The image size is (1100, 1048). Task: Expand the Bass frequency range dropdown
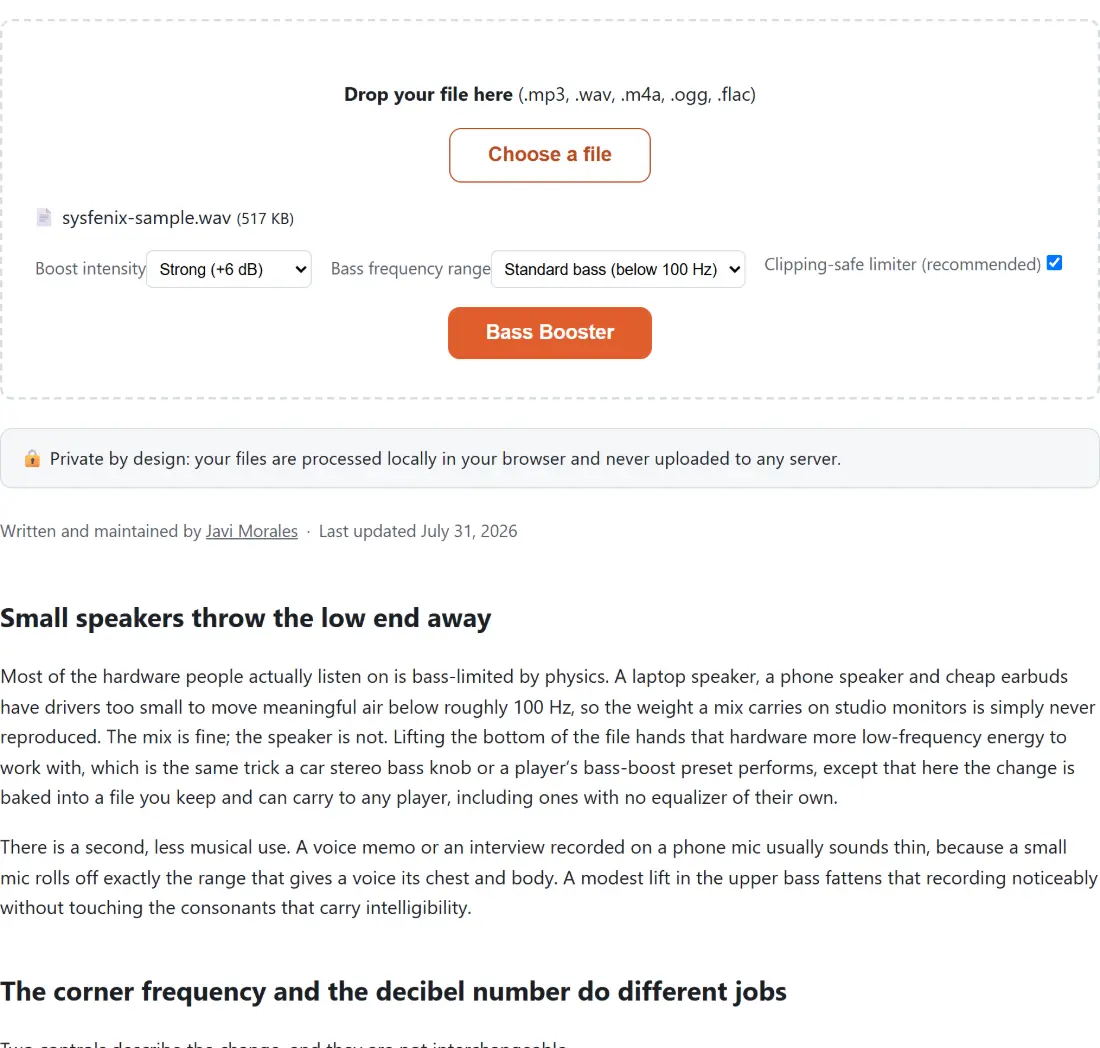pyautogui.click(x=618, y=269)
